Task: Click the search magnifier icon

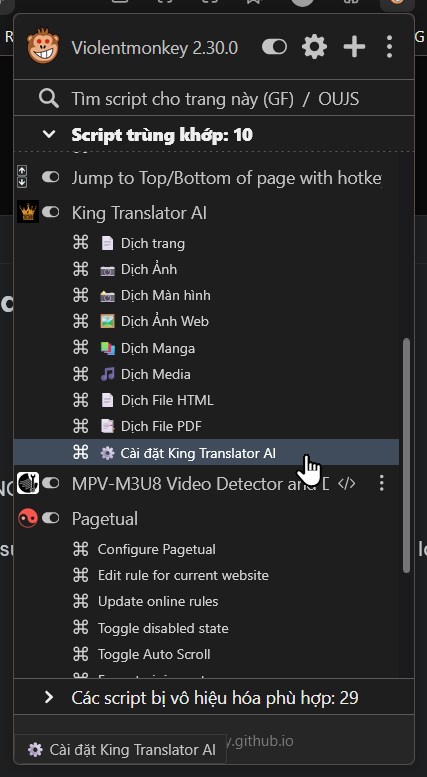Action: (49, 99)
